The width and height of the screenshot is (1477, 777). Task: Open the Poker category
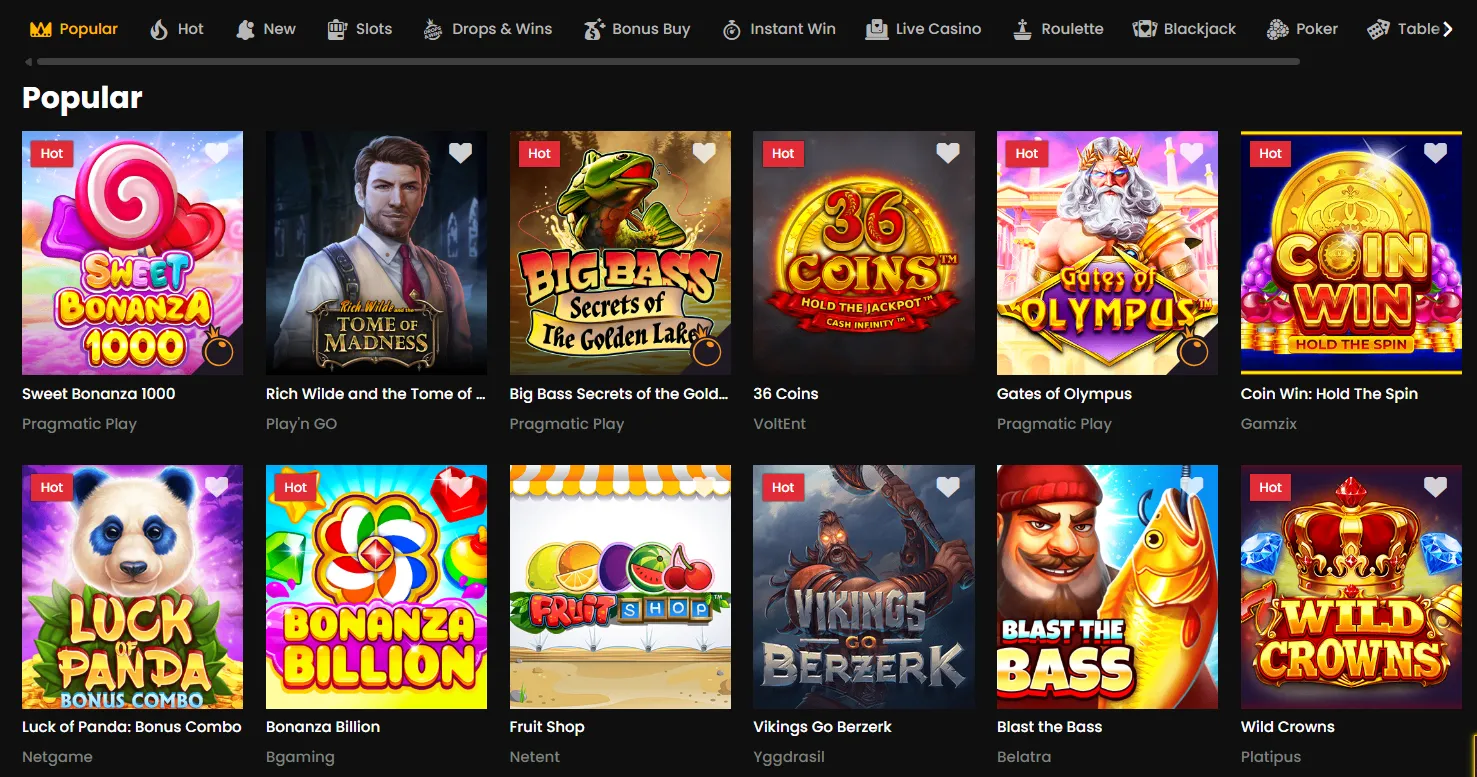click(1316, 29)
